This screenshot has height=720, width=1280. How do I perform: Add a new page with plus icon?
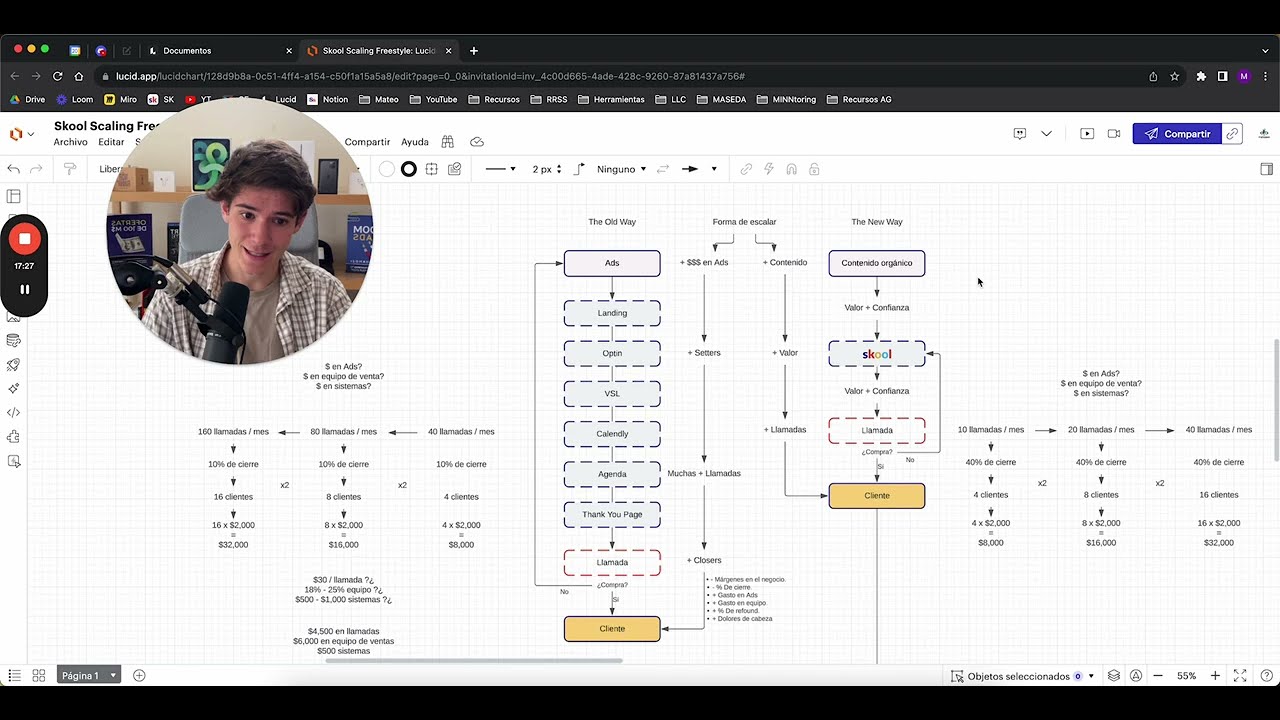(x=139, y=676)
